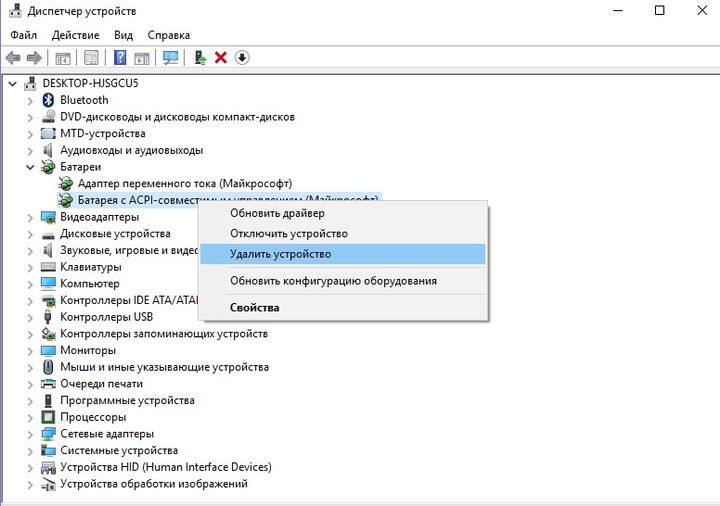Image resolution: width=720 pixels, height=506 pixels.
Task: Click the properties sheet toolbar icon
Action: [x=91, y=58]
